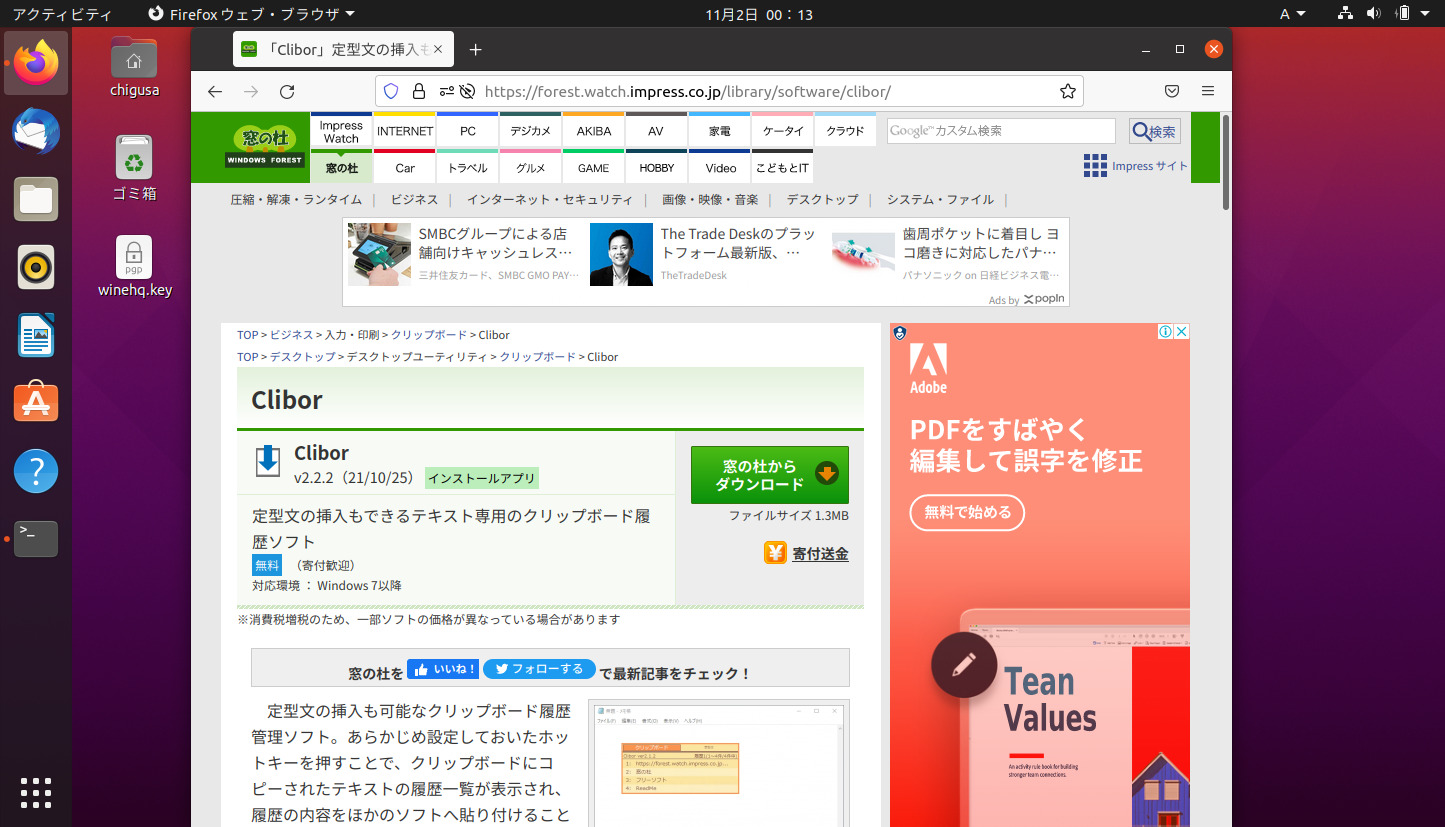Open the ゴミ箱 trash desktop icon

[134, 168]
